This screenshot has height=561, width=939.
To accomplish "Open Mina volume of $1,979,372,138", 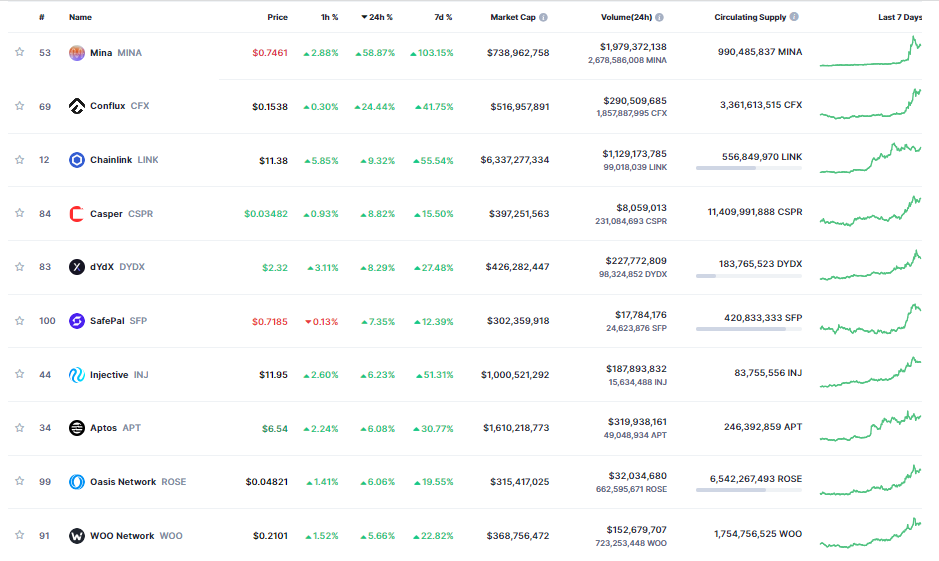I will coord(633,46).
